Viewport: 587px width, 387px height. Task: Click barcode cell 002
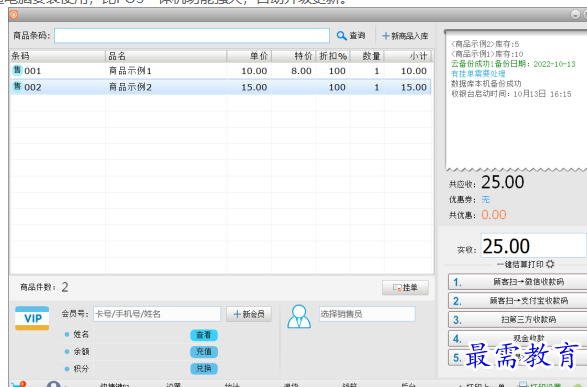click(33, 88)
